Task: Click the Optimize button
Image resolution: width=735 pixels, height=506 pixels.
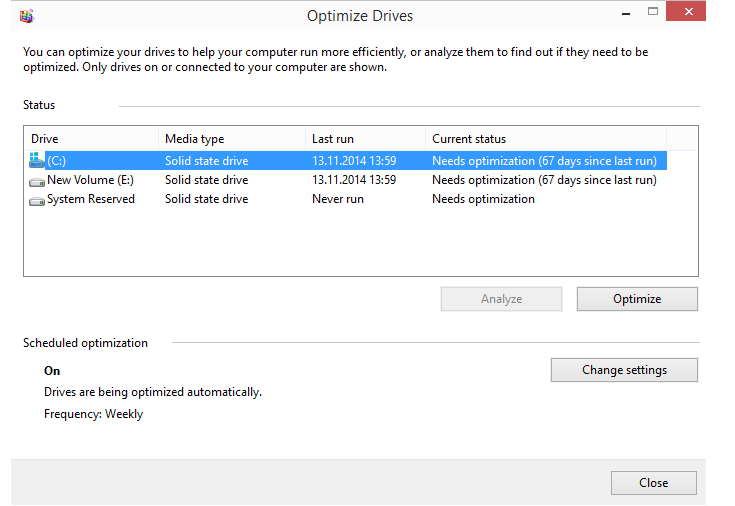Action: coord(637,299)
